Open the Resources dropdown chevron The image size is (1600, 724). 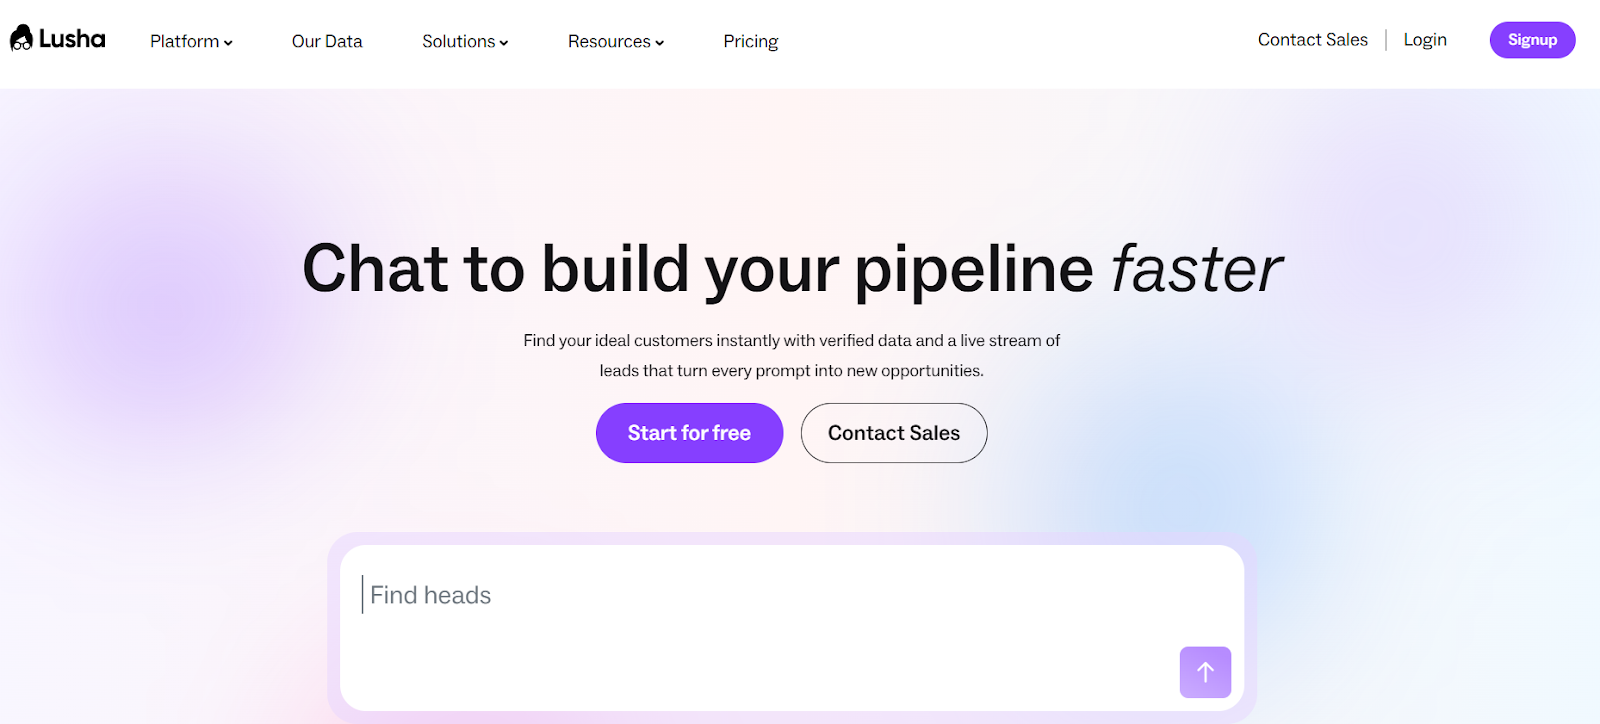(x=659, y=42)
